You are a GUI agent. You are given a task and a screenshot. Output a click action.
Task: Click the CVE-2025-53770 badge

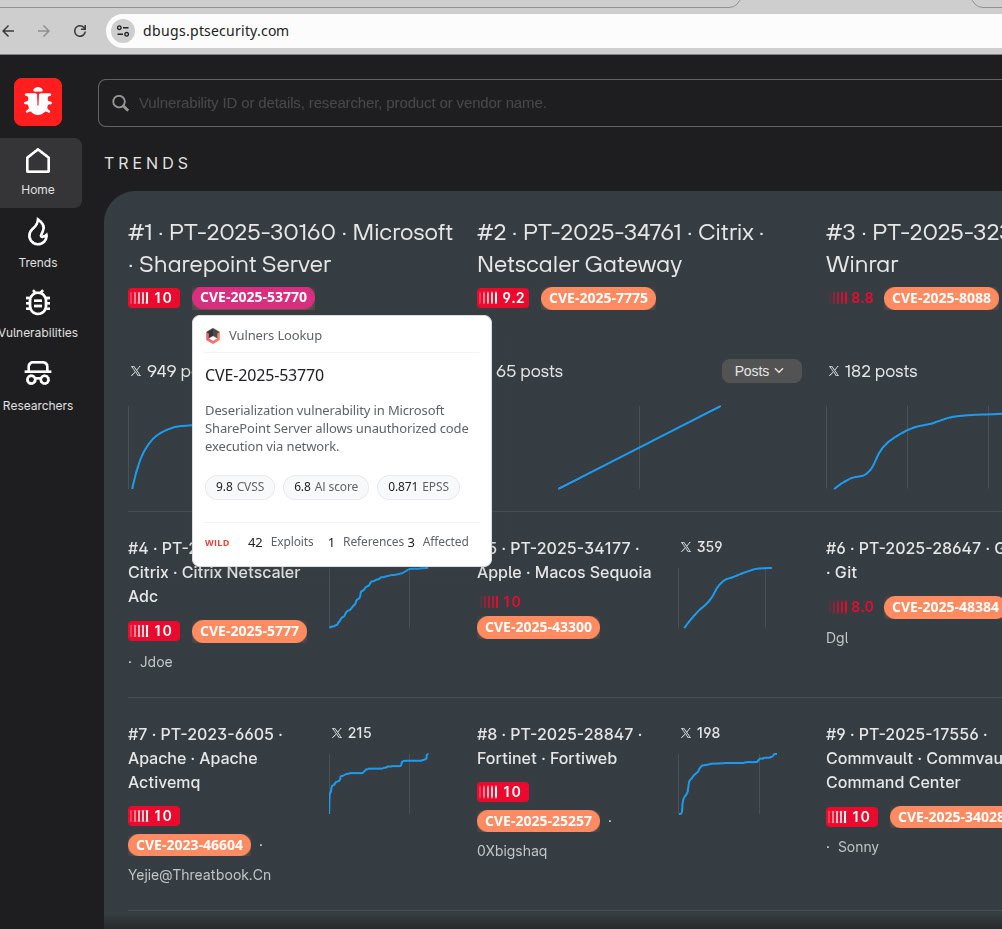pos(253,297)
